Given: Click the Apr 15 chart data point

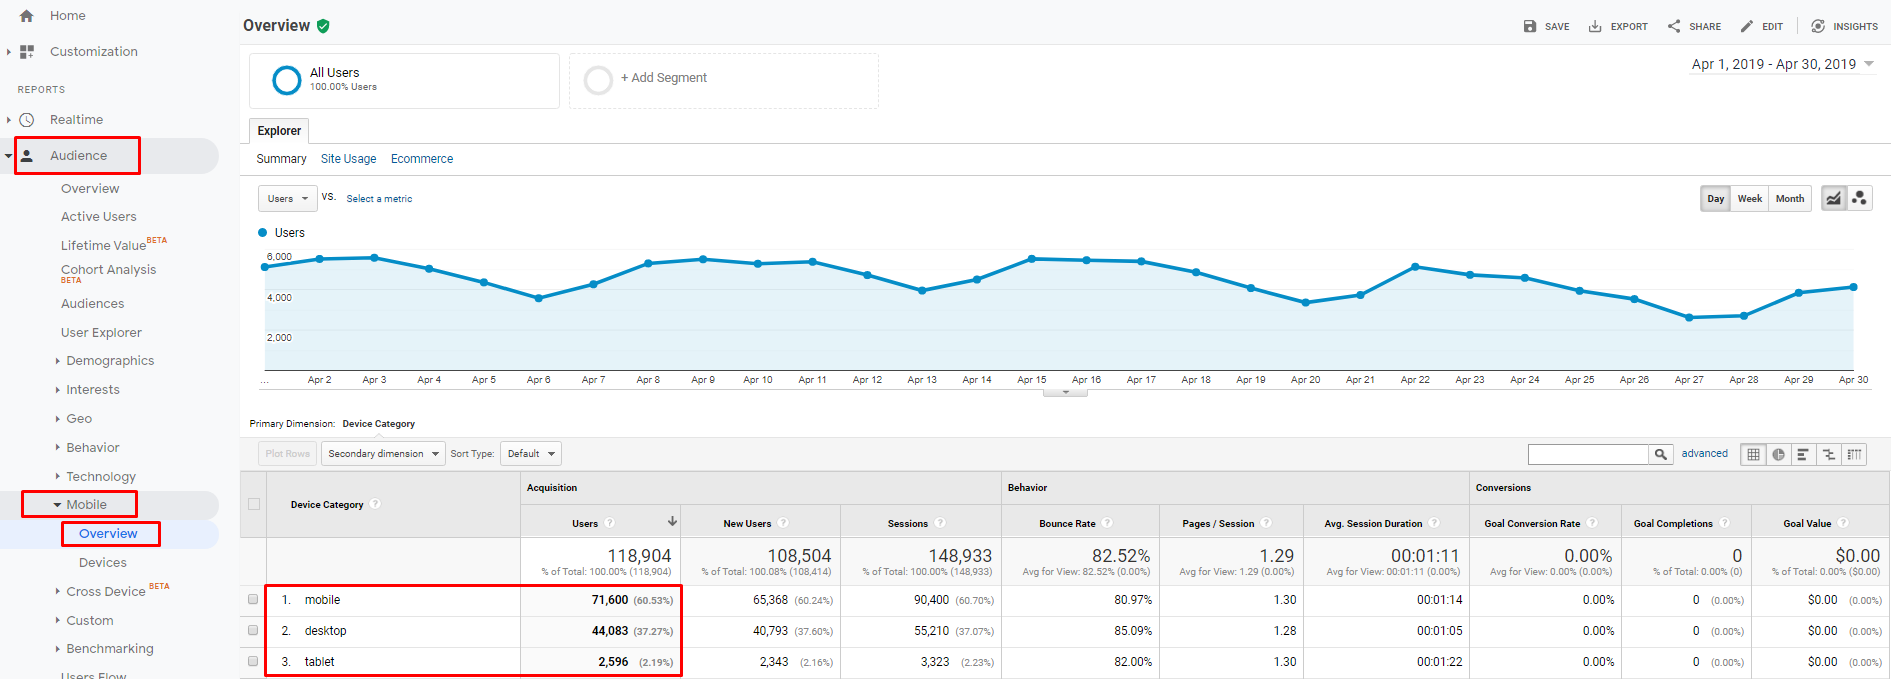Looking at the screenshot, I should click(x=1032, y=259).
